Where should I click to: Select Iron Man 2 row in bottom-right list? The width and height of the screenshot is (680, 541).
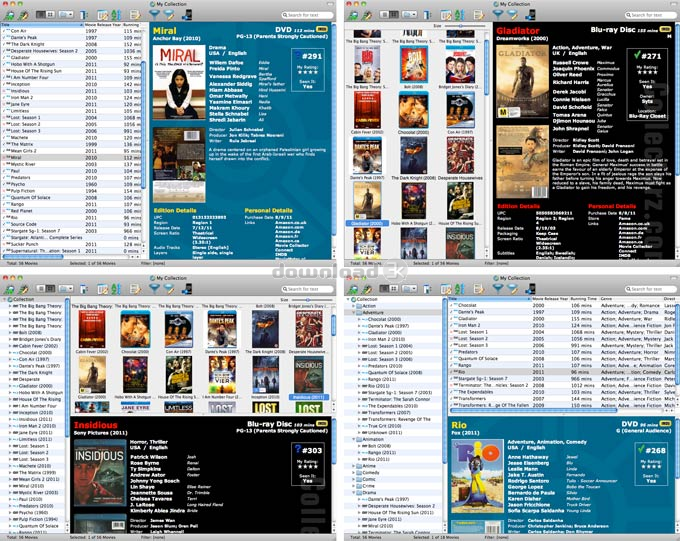point(562,325)
